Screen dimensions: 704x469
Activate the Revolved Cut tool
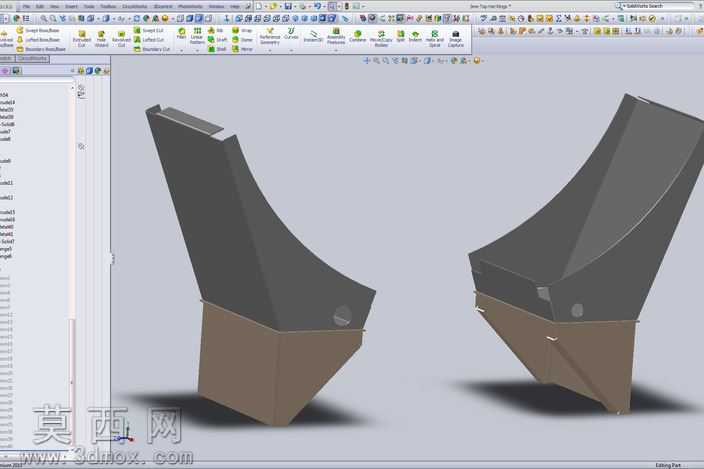(121, 39)
